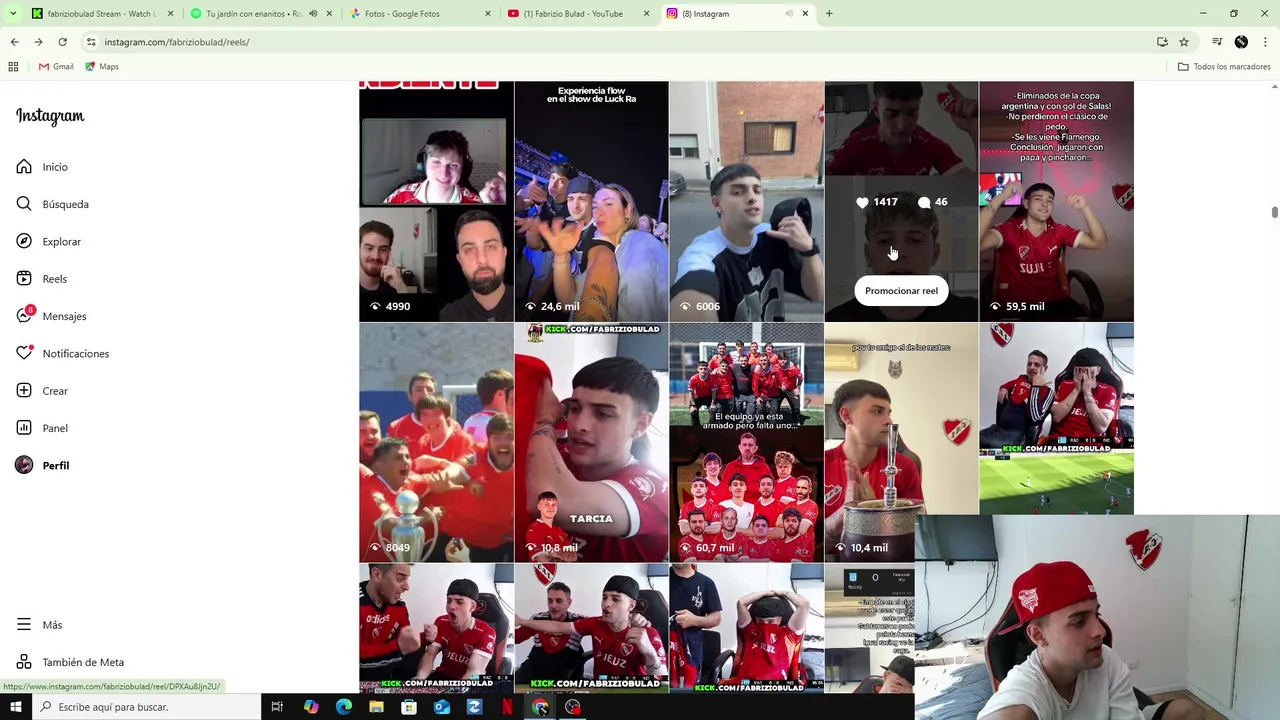
Task: Open the apps grid in bookmarks bar
Action: click(x=13, y=67)
